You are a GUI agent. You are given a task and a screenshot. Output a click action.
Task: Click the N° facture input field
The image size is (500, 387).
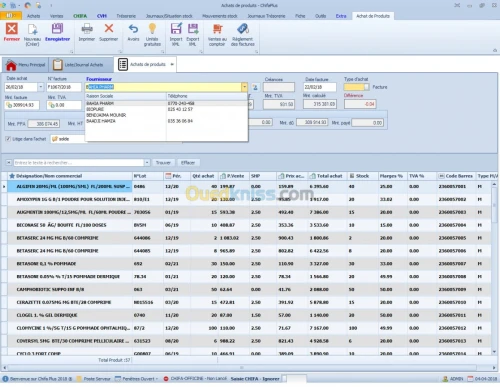pyautogui.click(x=63, y=87)
